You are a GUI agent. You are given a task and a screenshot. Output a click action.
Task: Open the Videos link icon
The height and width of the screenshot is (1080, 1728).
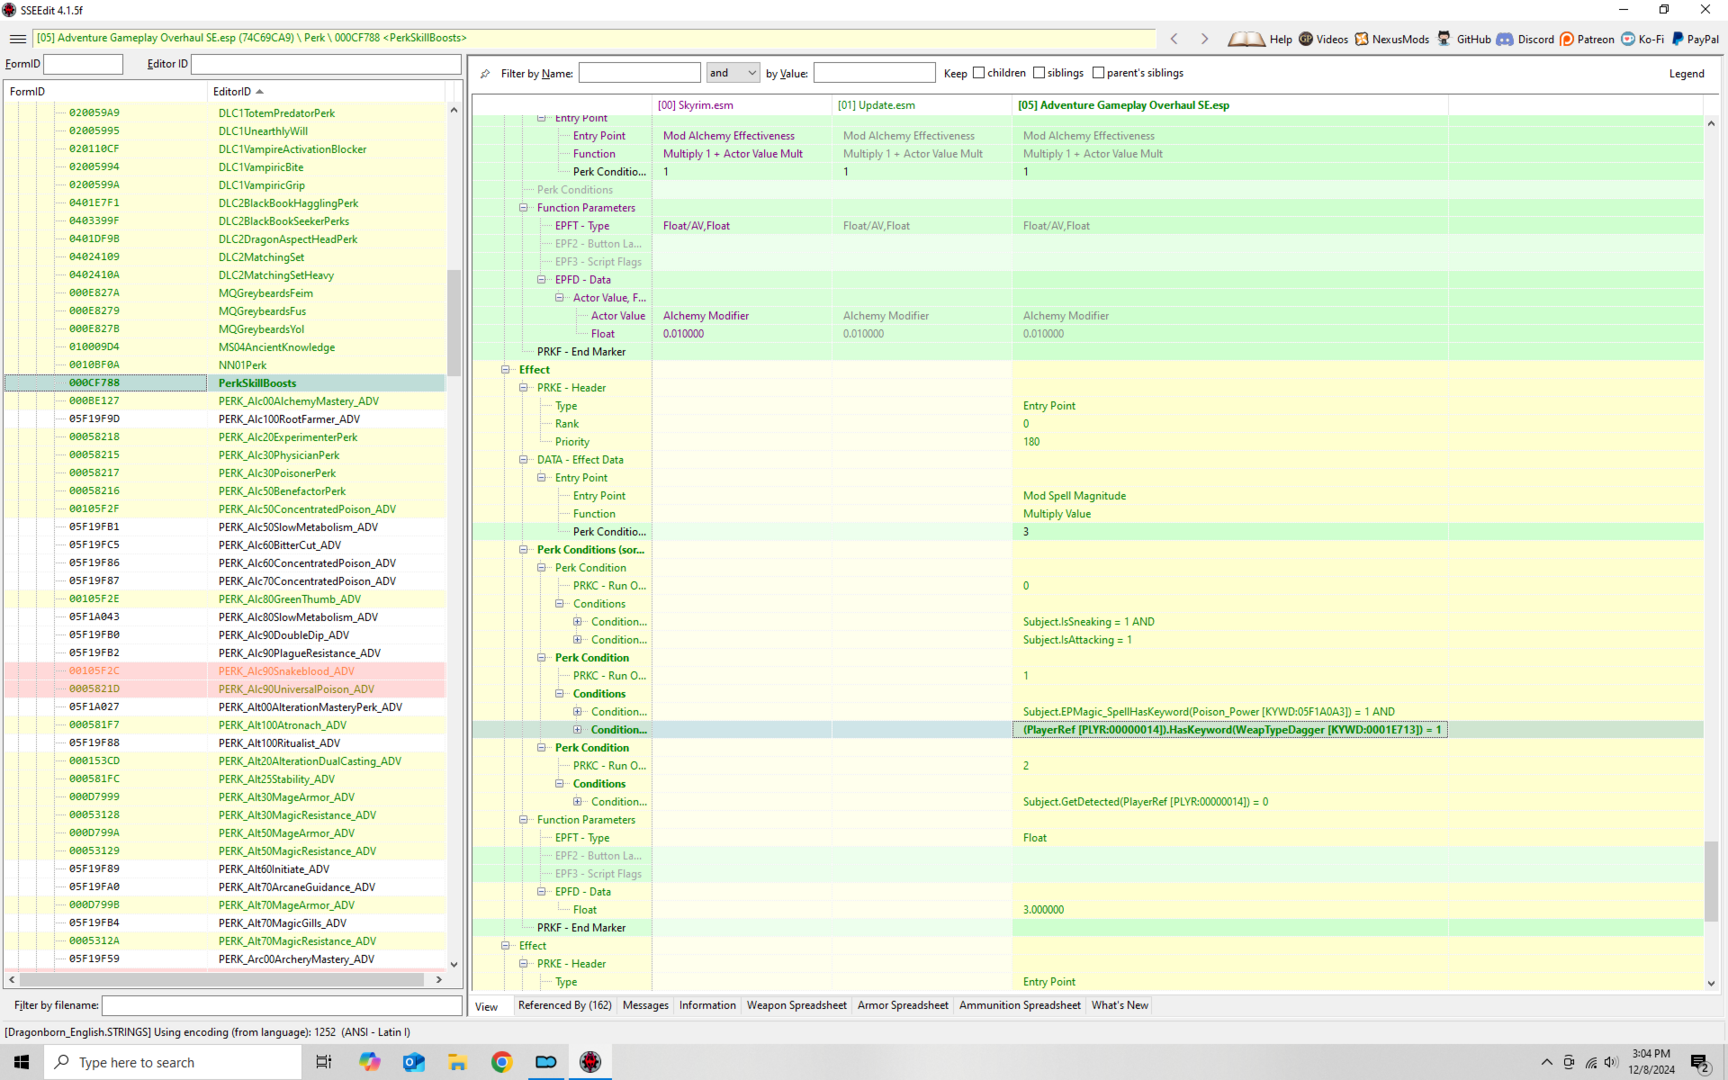click(x=1306, y=39)
